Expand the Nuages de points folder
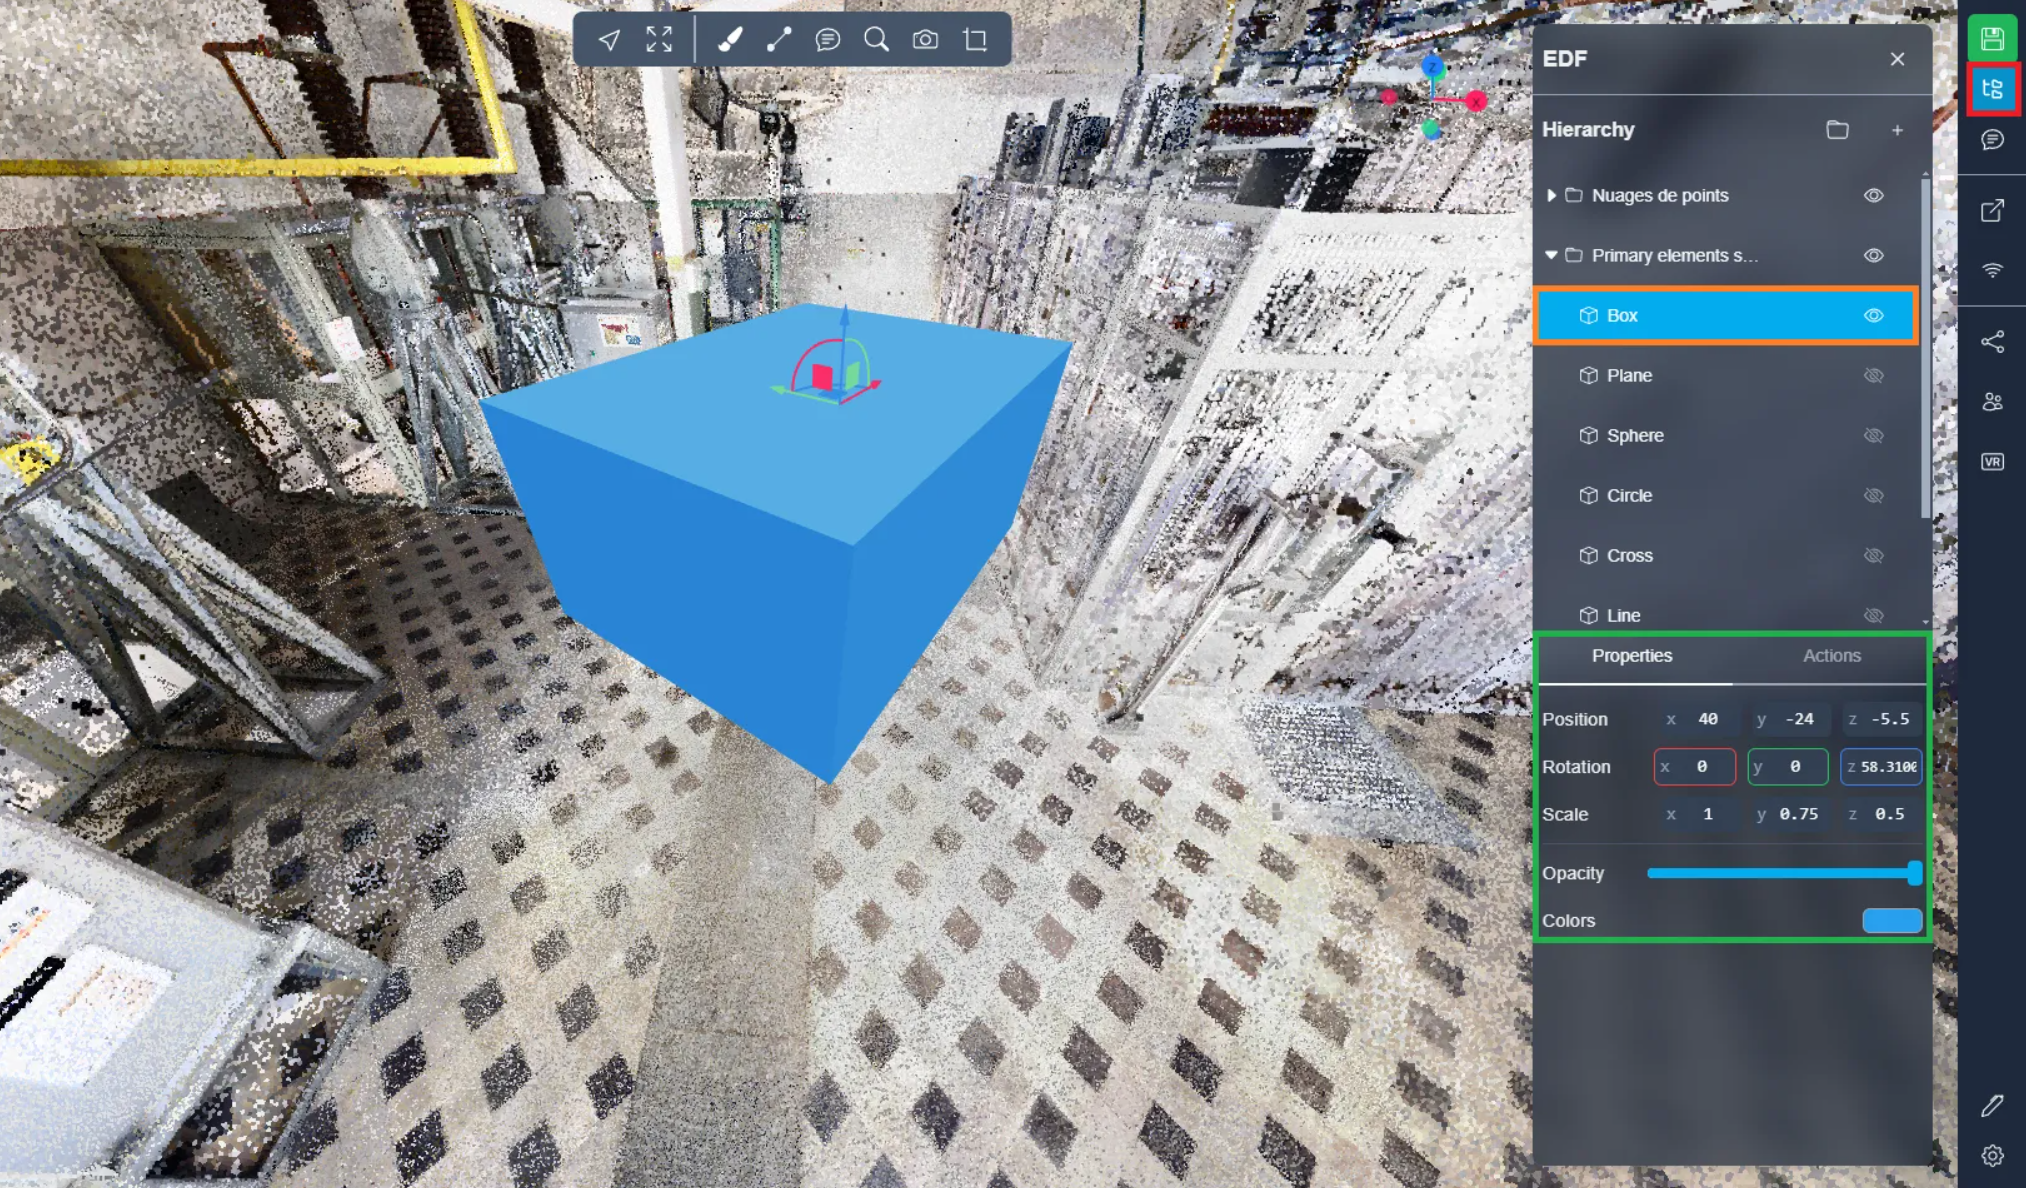The width and height of the screenshot is (2026, 1188). [x=1551, y=196]
